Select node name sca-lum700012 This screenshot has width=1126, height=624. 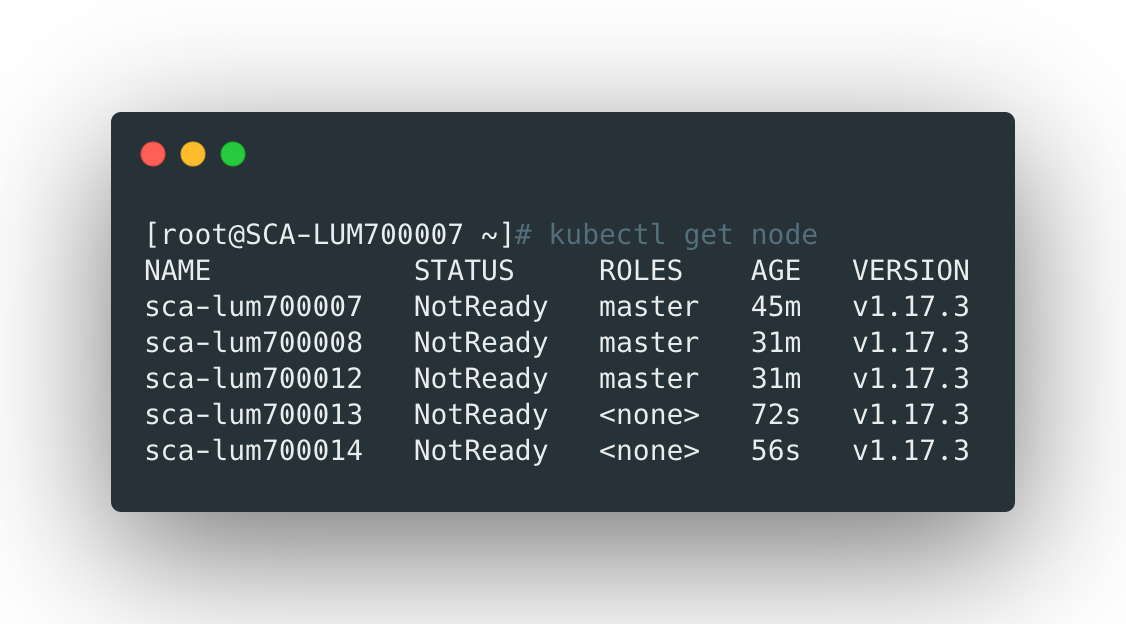(x=254, y=379)
